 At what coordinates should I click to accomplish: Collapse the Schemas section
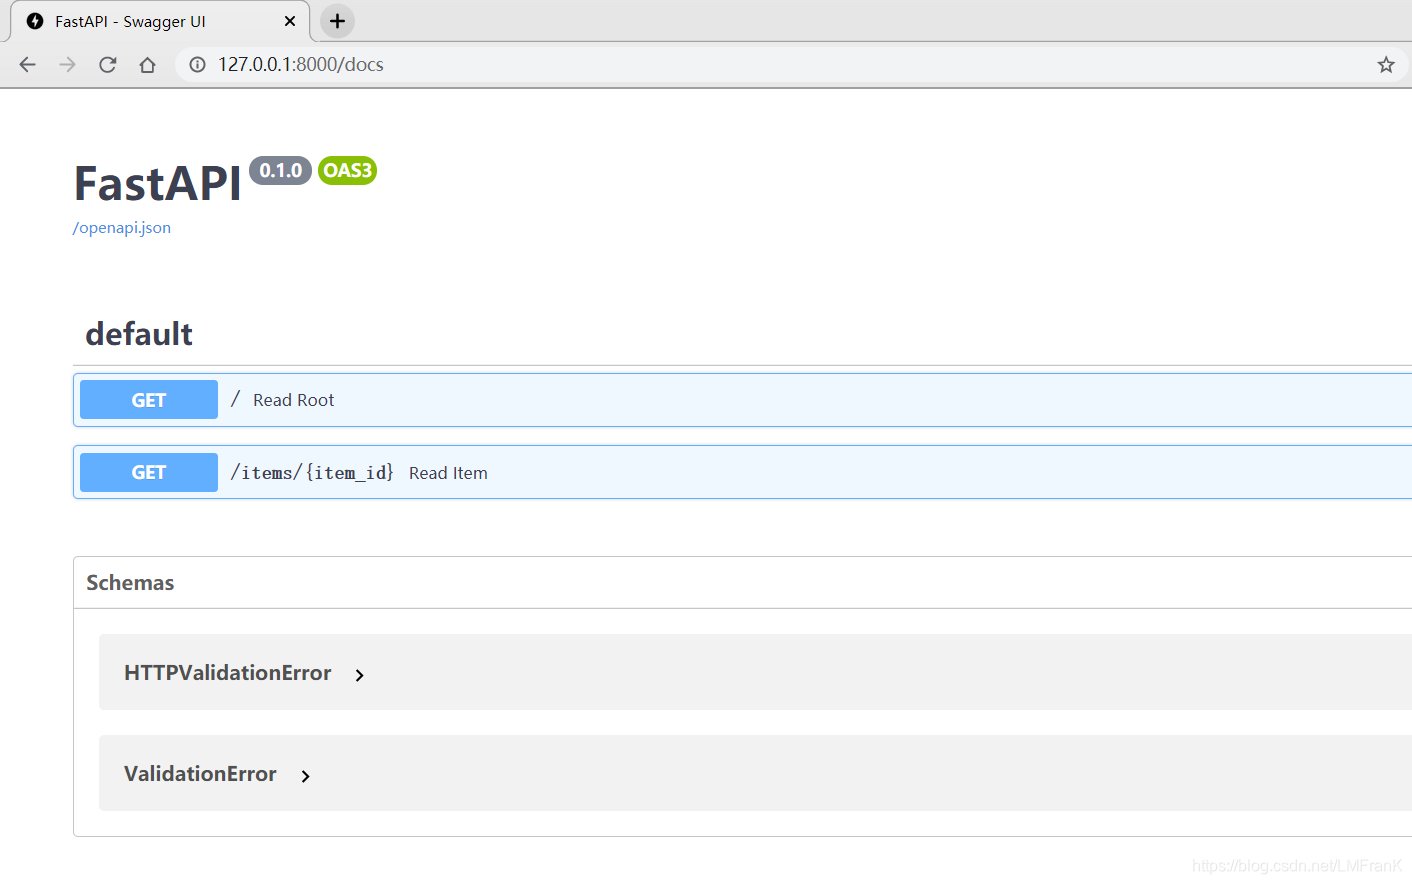[x=130, y=583]
